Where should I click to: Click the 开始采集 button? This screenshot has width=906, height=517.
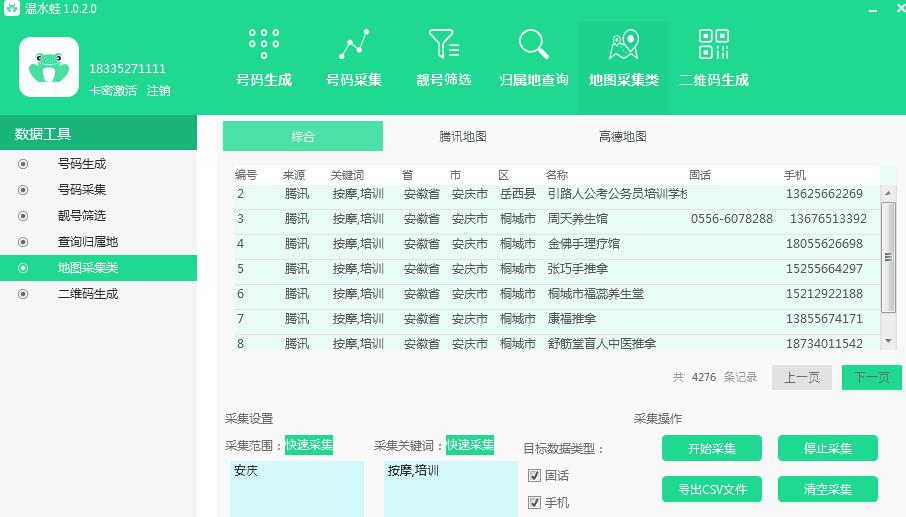coord(712,448)
